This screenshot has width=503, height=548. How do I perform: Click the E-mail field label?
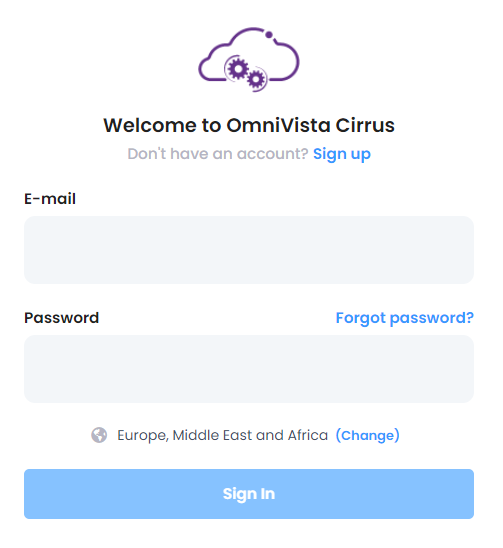(x=50, y=199)
